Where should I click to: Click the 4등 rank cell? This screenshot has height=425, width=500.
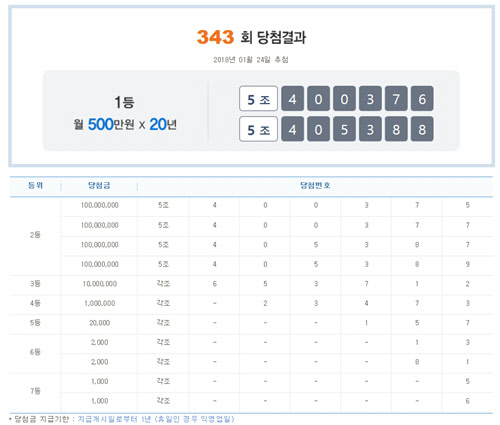(x=35, y=303)
